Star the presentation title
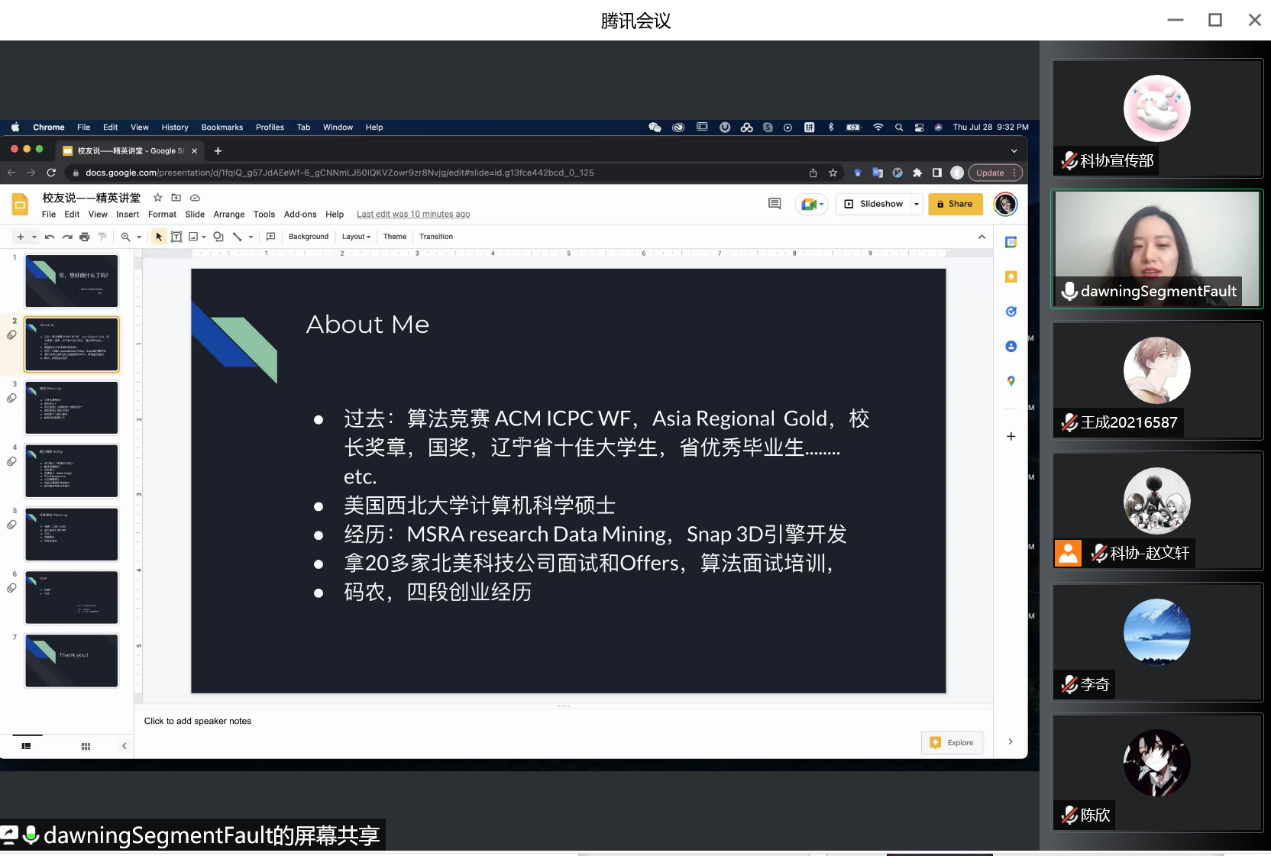The height and width of the screenshot is (856, 1271). tap(158, 198)
